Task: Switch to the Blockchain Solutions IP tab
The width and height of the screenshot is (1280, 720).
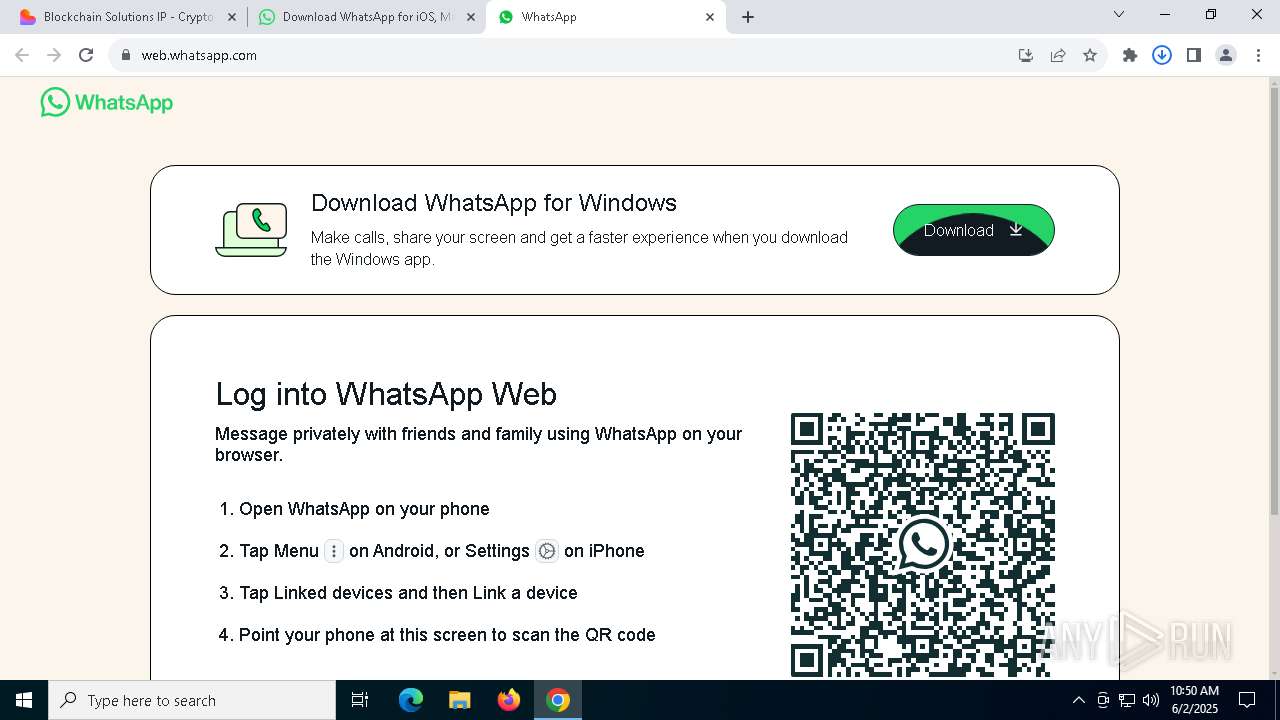Action: [x=128, y=17]
